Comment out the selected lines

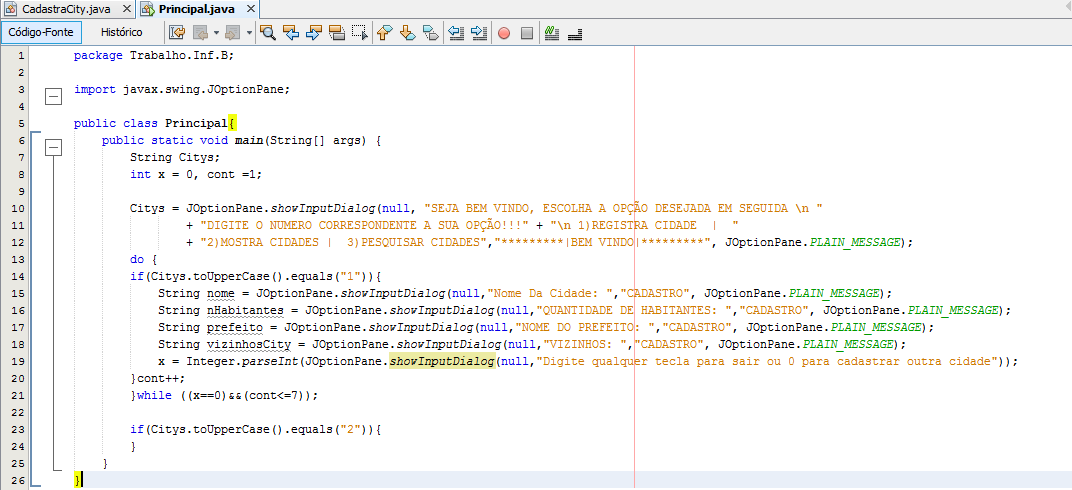coord(552,32)
